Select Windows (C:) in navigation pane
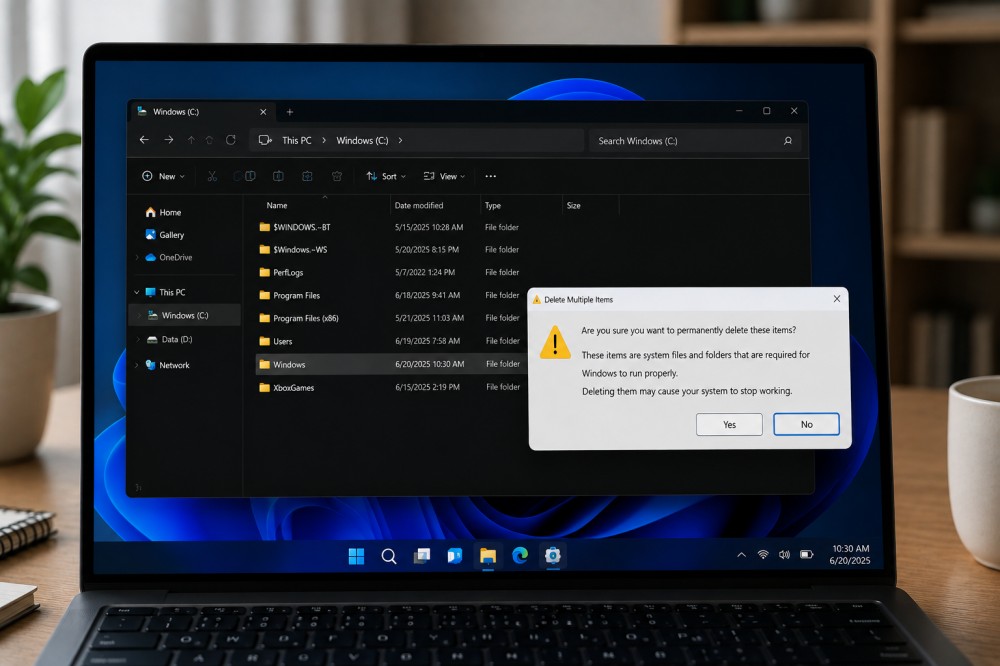The height and width of the screenshot is (666, 1000). pyautogui.click(x=185, y=315)
